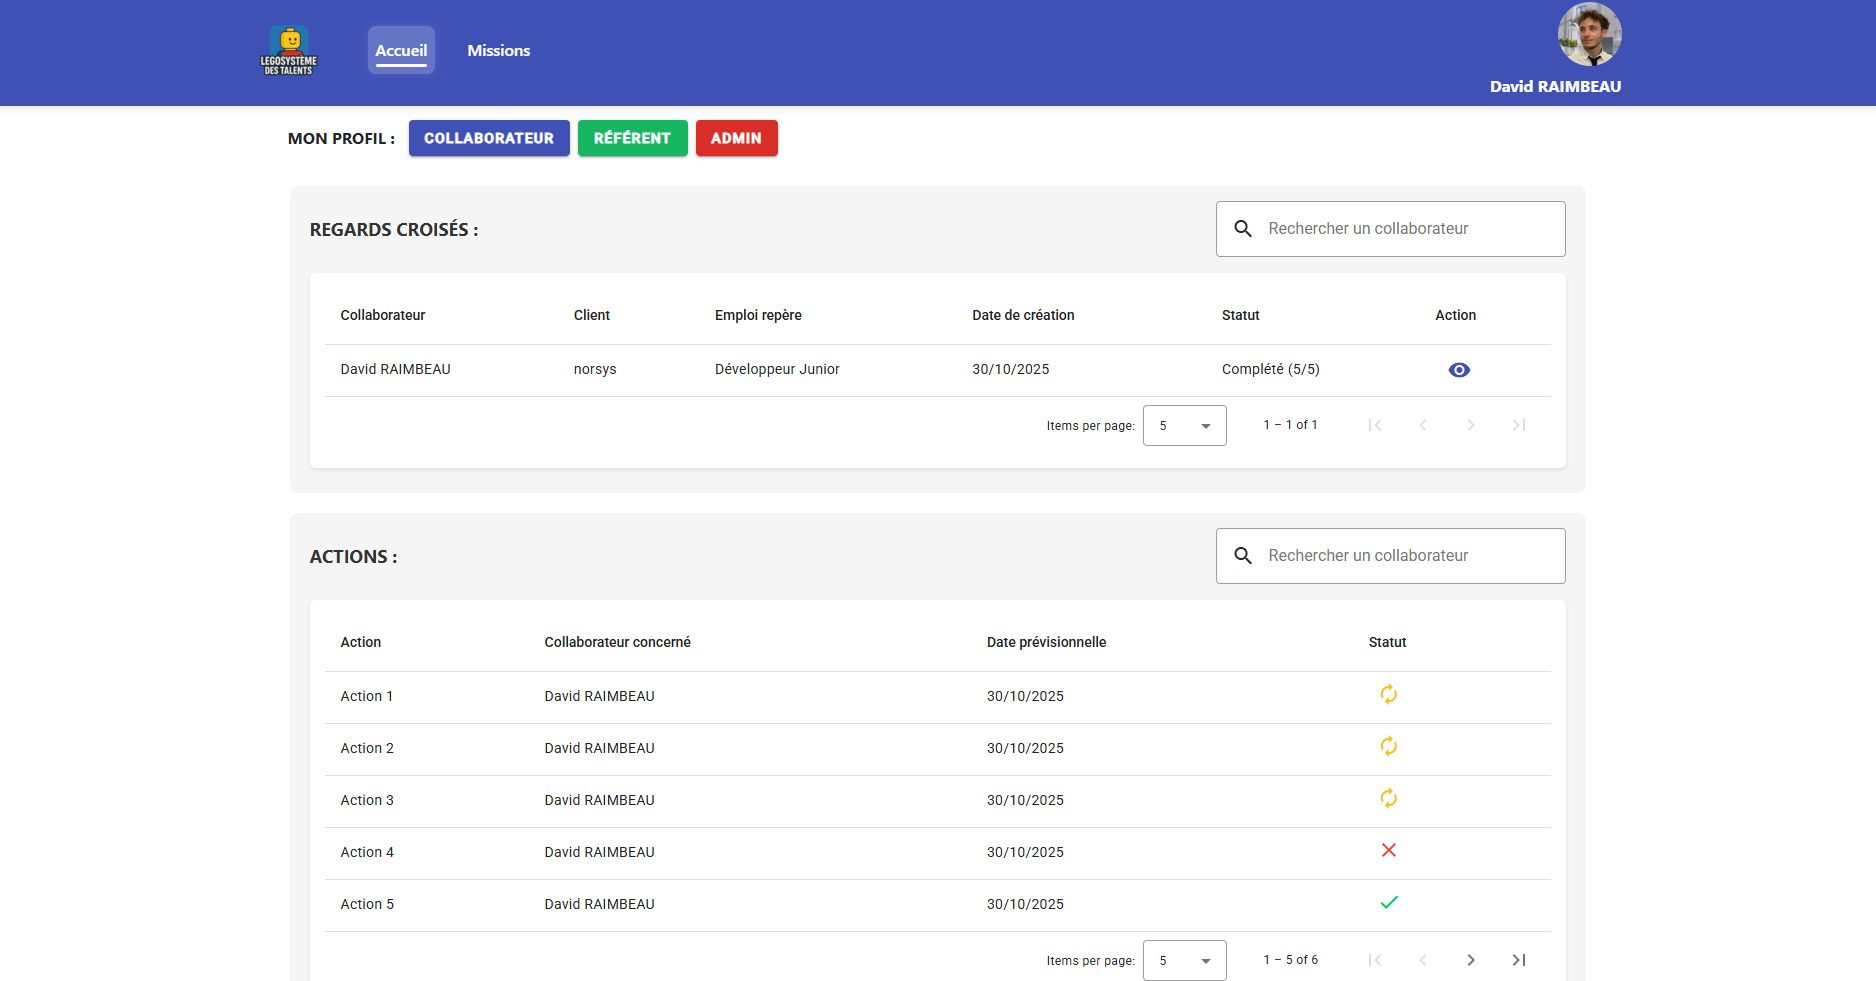The image size is (1876, 981).
Task: Click the yellow refresh status icon on Action 2
Action: pyautogui.click(x=1388, y=747)
